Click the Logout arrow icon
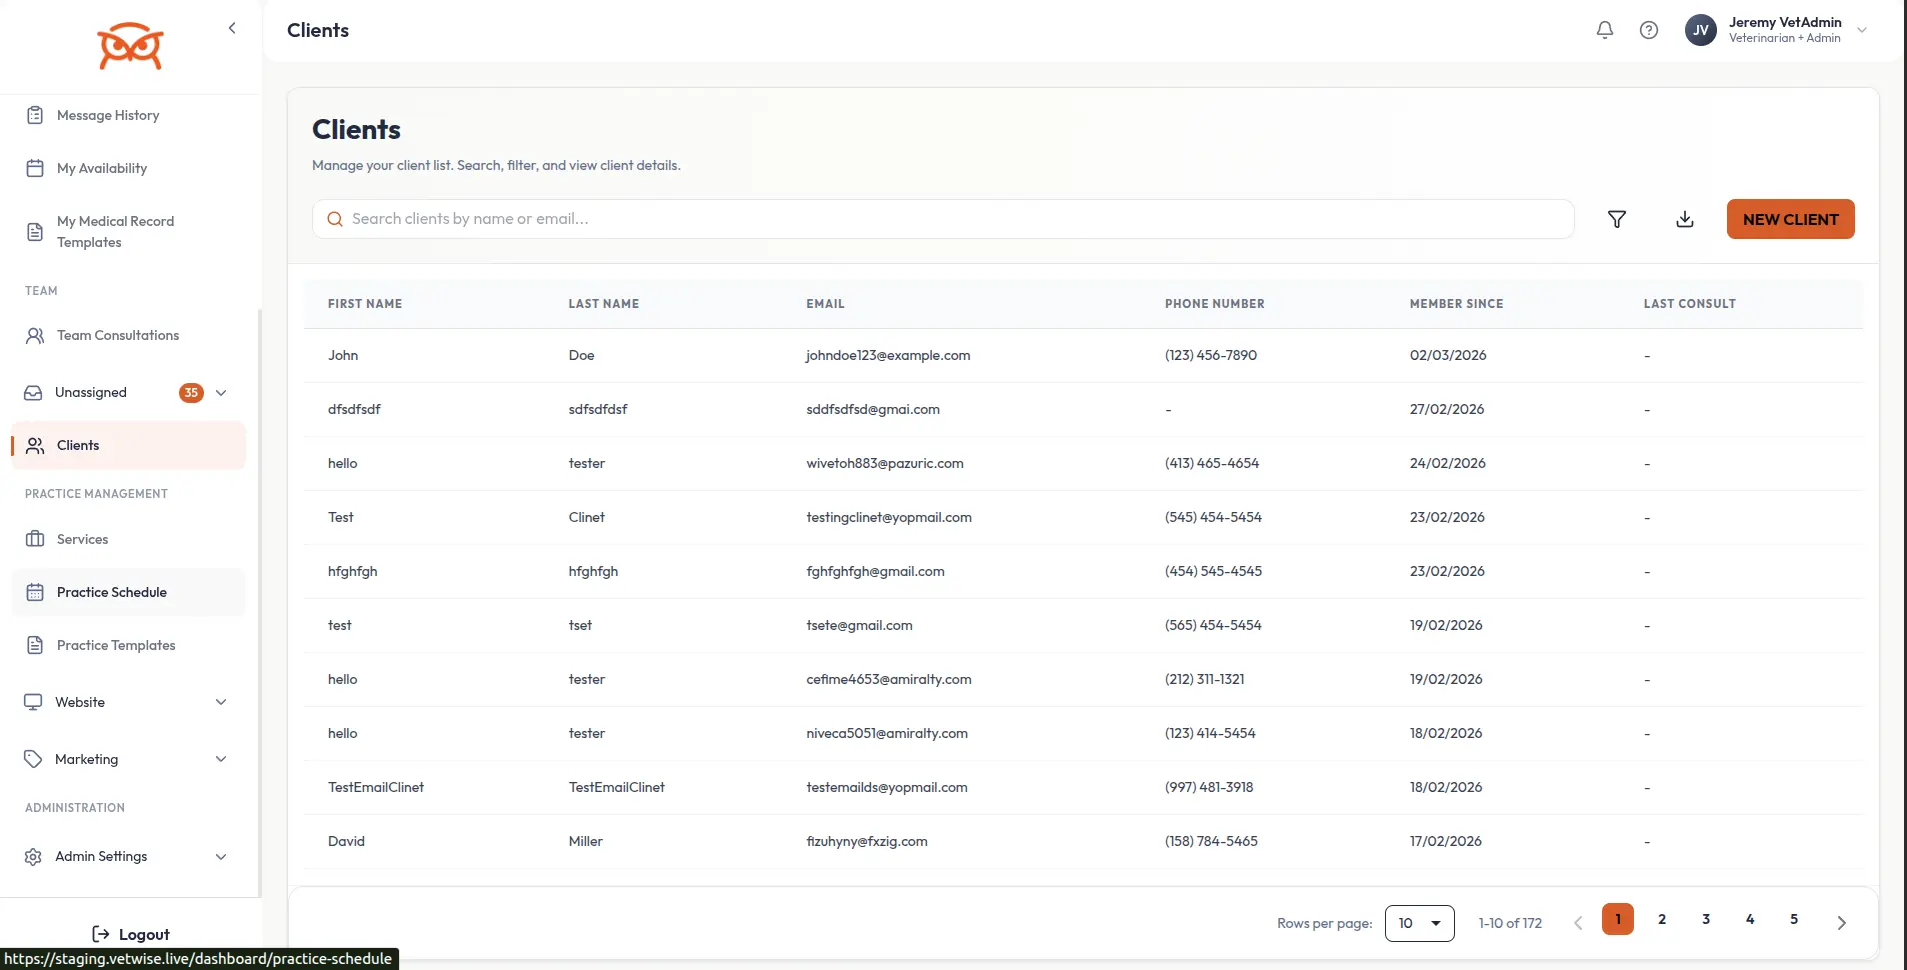The height and width of the screenshot is (970, 1907). point(101,934)
